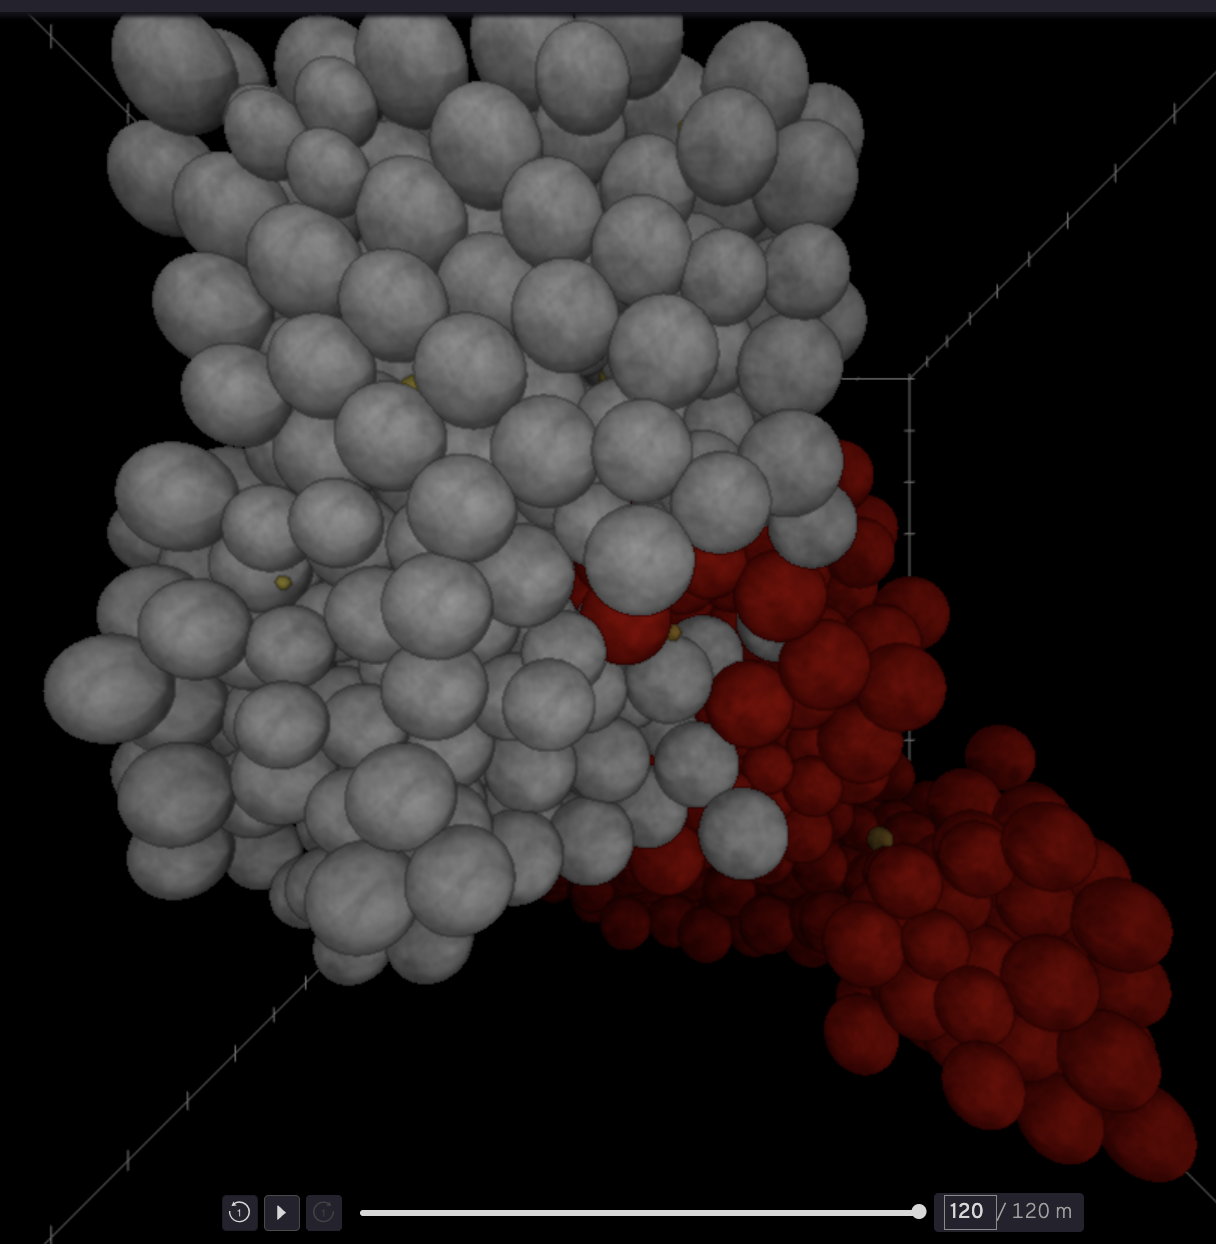Click the timeline slider handle
This screenshot has width=1216, height=1244.
pyautogui.click(x=919, y=1211)
